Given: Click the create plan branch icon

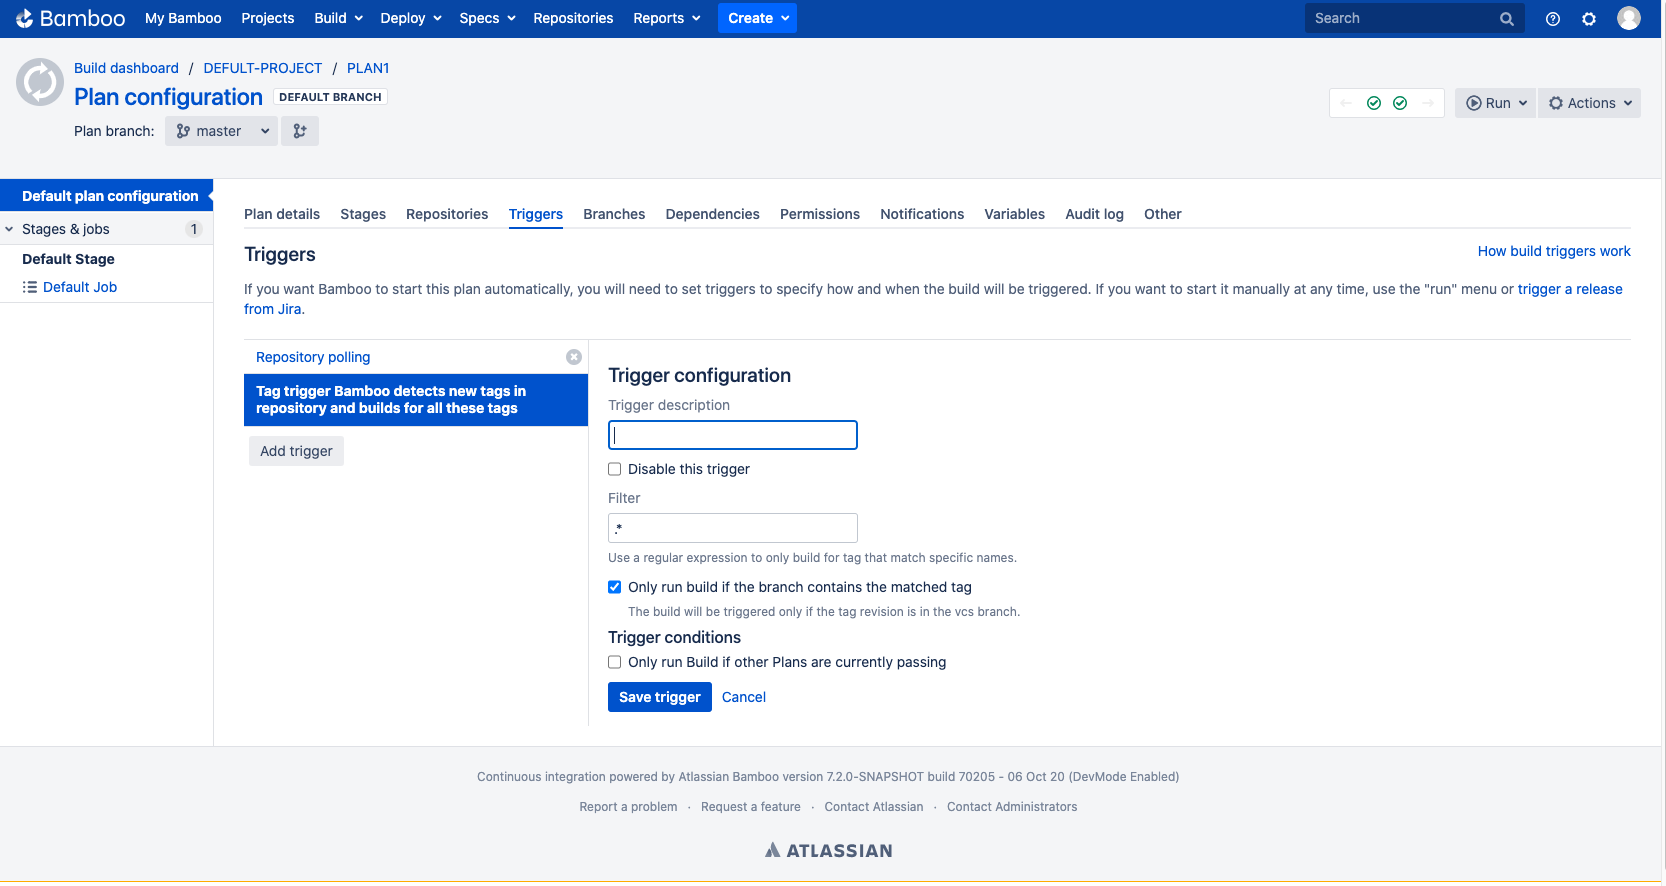Looking at the screenshot, I should pos(300,131).
